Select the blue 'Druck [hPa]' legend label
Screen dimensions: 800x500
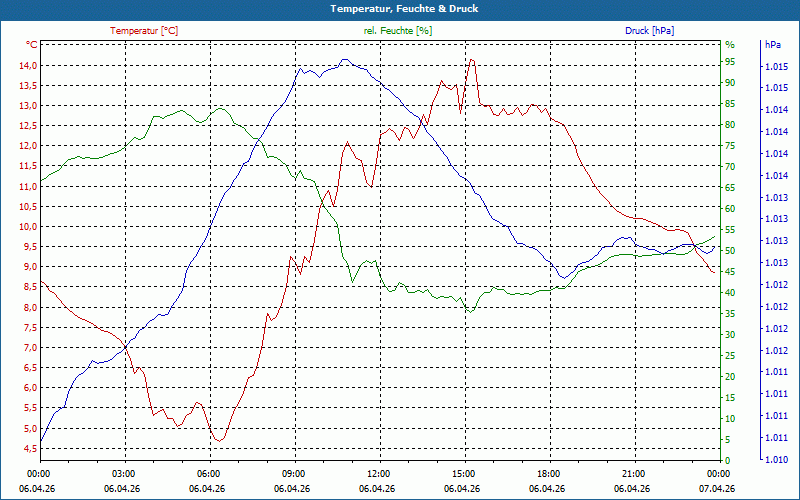649,31
